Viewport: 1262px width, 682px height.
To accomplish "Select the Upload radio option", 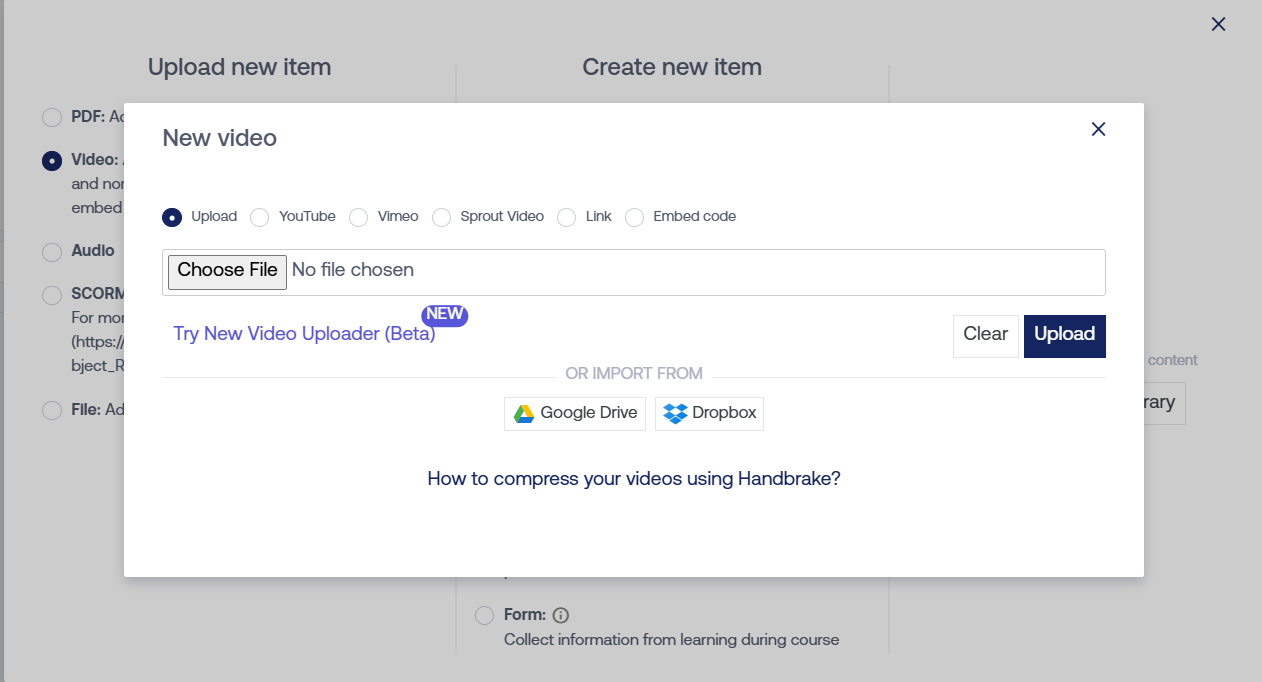I will [x=172, y=217].
